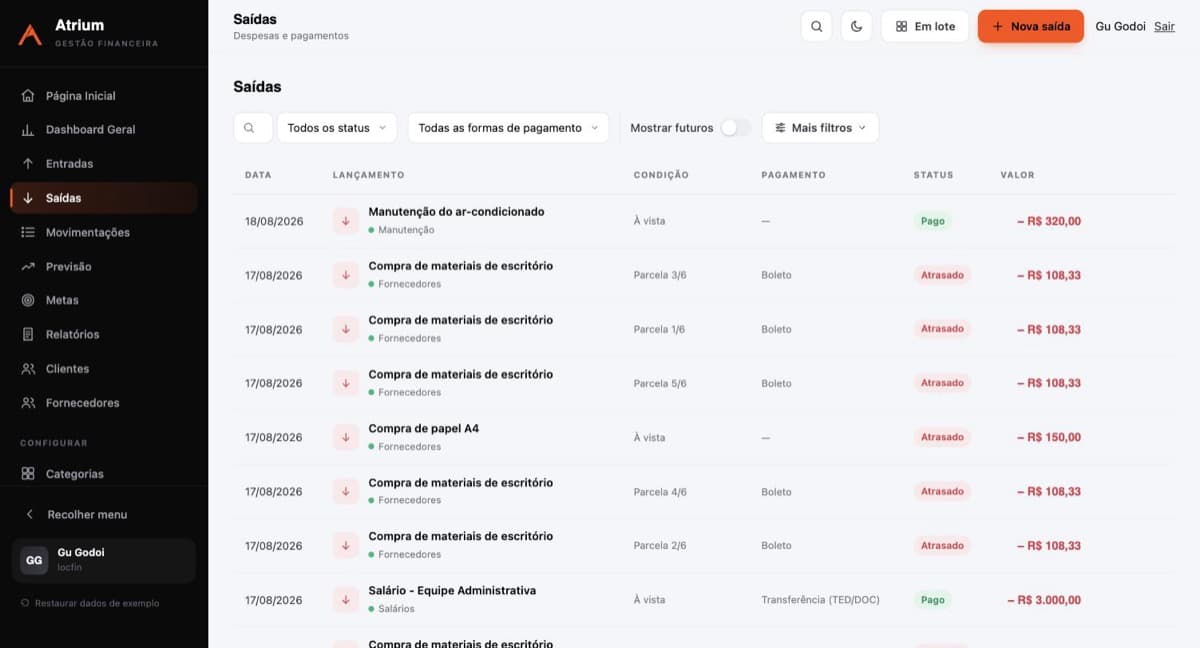
Task: Click arrow icon of Manutenção do ar-condicionado row
Action: [x=346, y=221]
